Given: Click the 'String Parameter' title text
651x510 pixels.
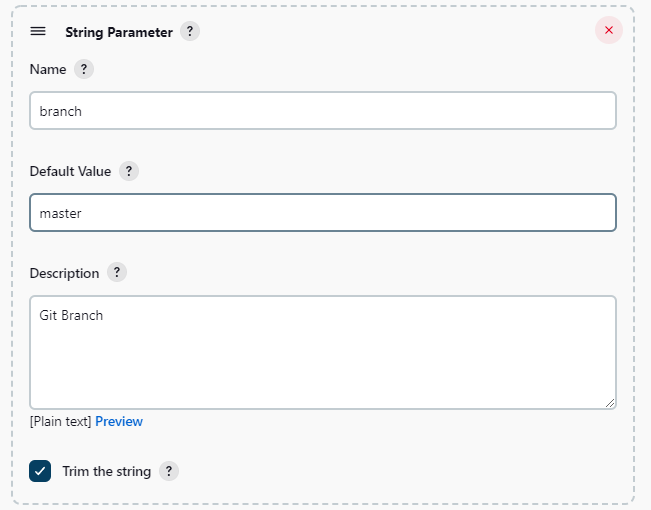Looking at the screenshot, I should tap(118, 32).
